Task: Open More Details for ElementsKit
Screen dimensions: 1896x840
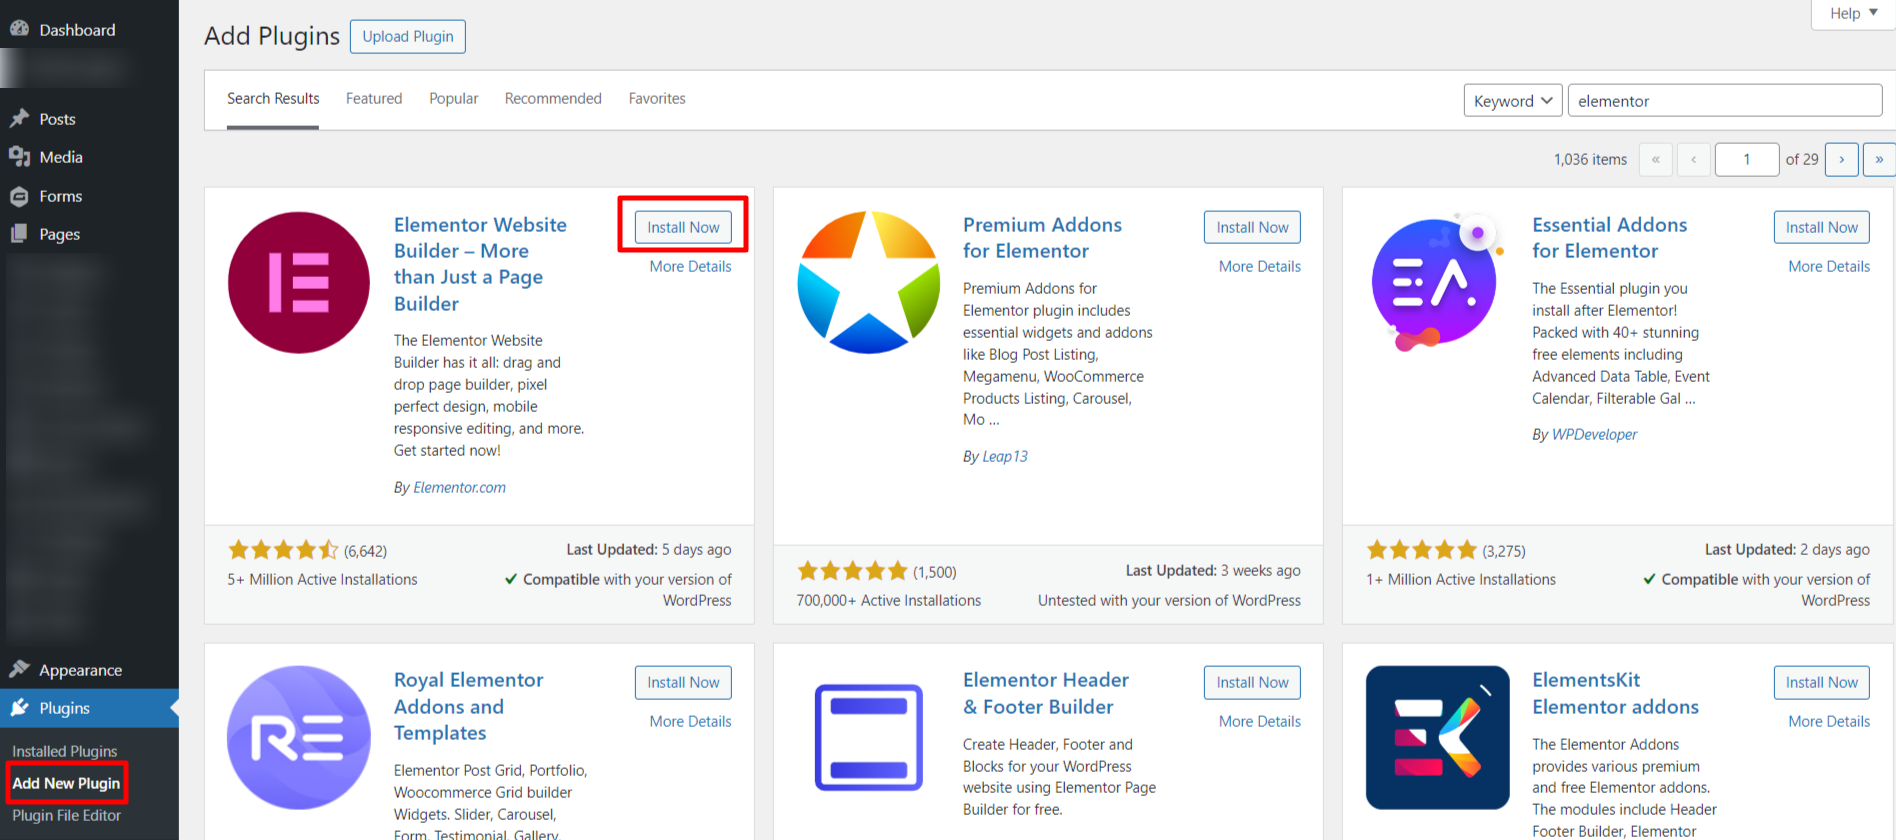Action: pos(1829,721)
